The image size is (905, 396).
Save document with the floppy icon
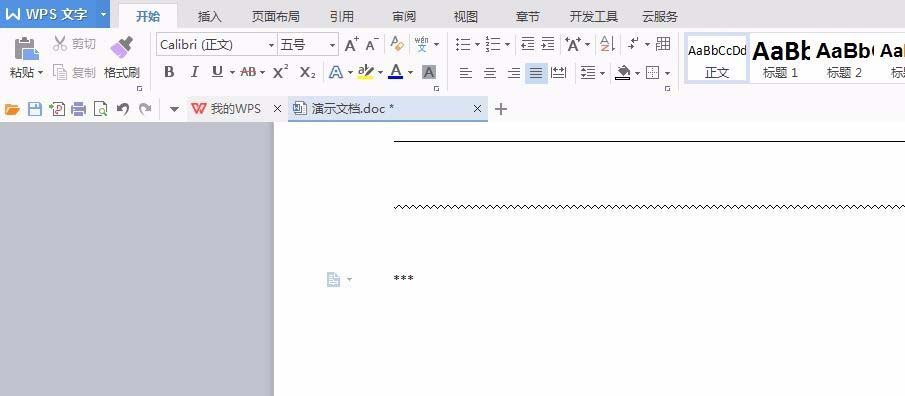[x=35, y=109]
